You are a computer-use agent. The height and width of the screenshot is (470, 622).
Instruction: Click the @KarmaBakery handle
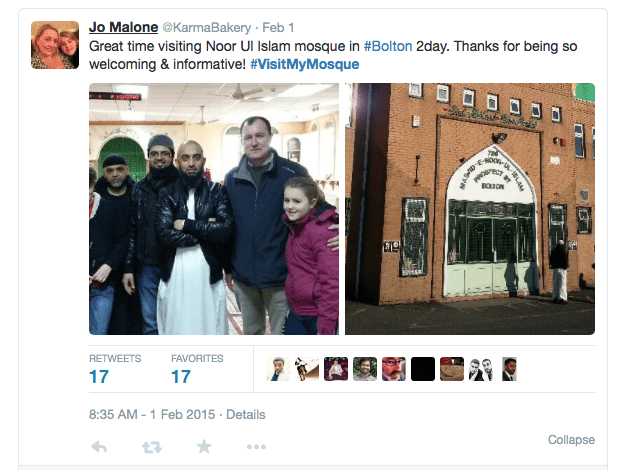tap(206, 28)
